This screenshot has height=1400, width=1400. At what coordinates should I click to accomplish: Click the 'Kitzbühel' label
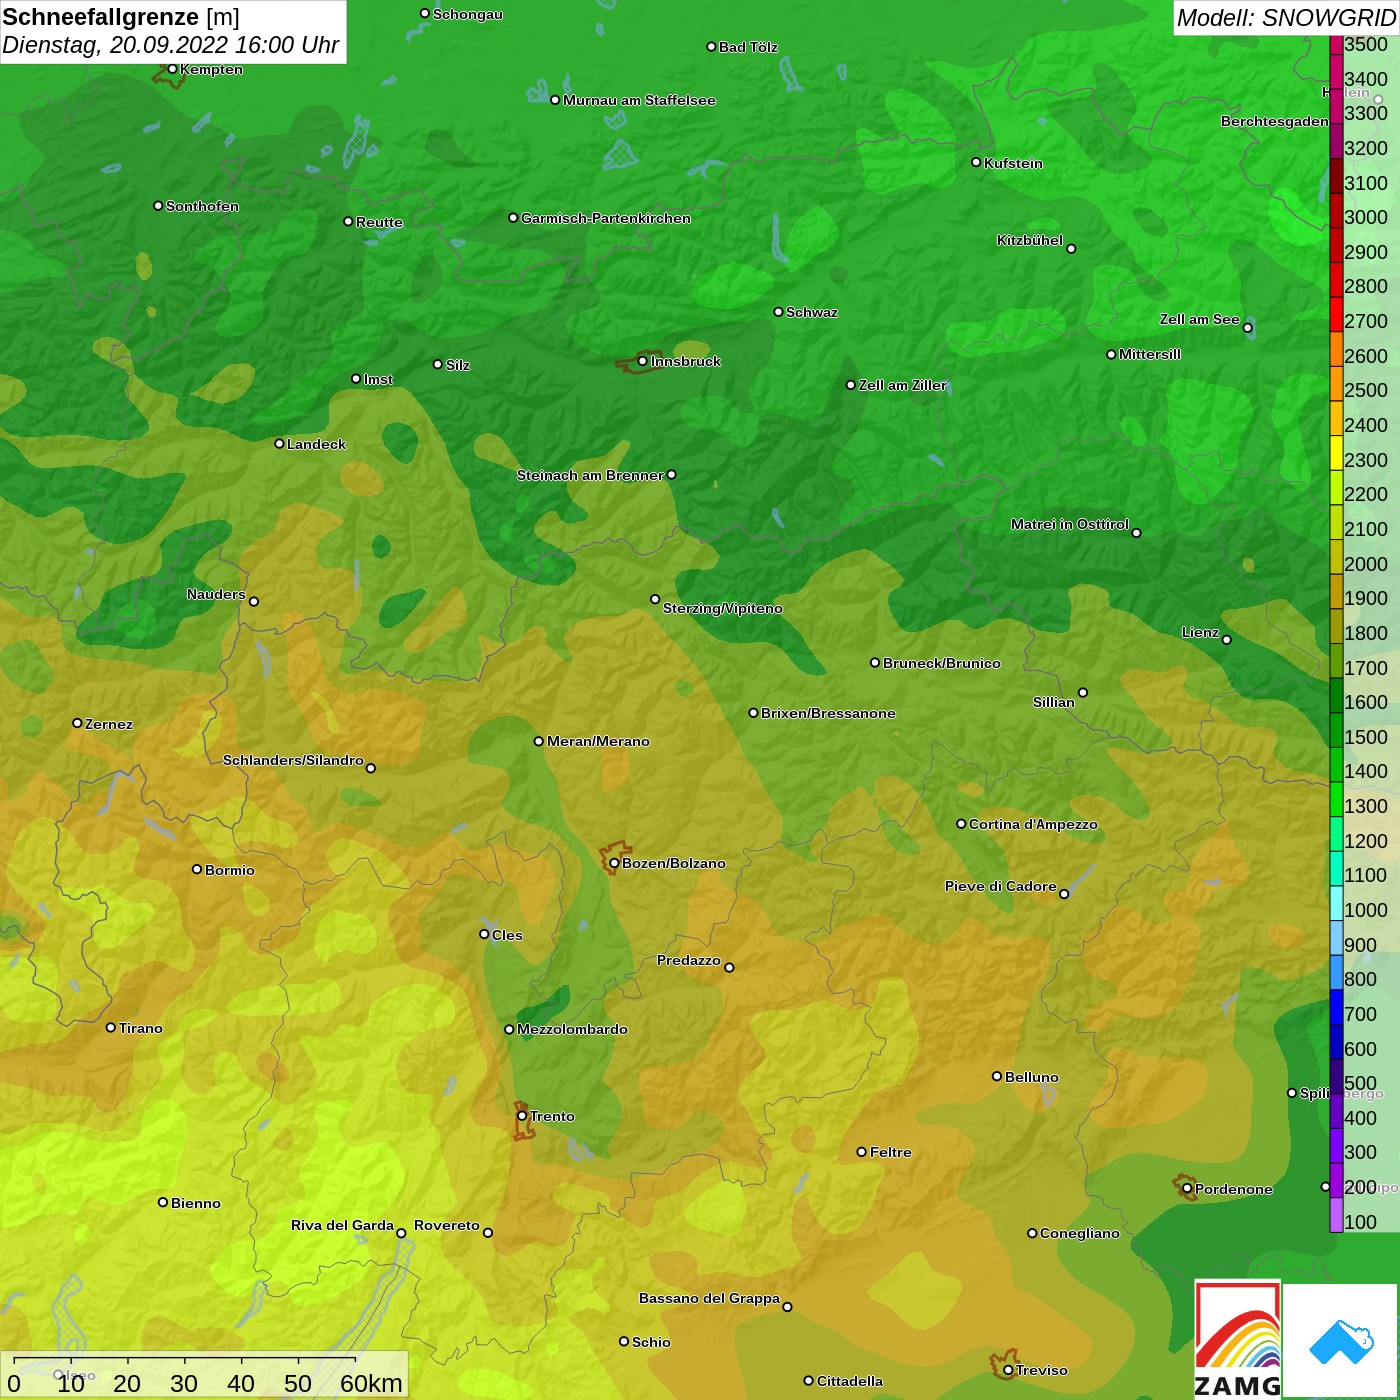(x=1030, y=240)
